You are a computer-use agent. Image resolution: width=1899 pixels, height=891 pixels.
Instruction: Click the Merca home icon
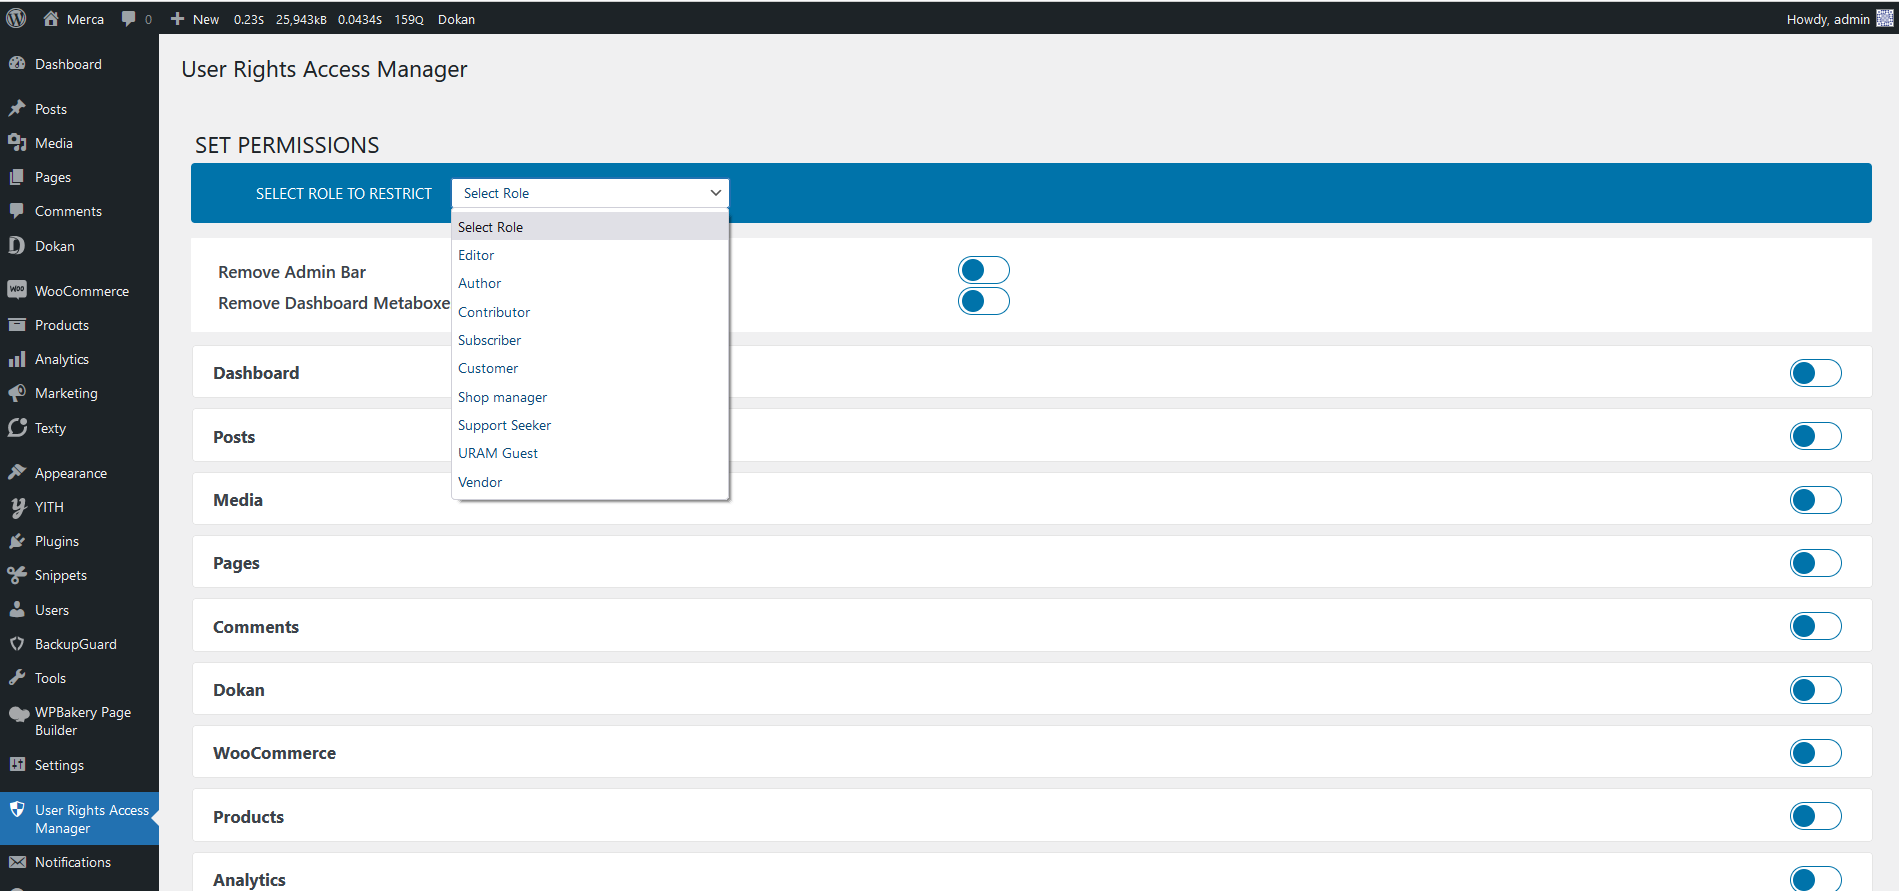click(51, 18)
